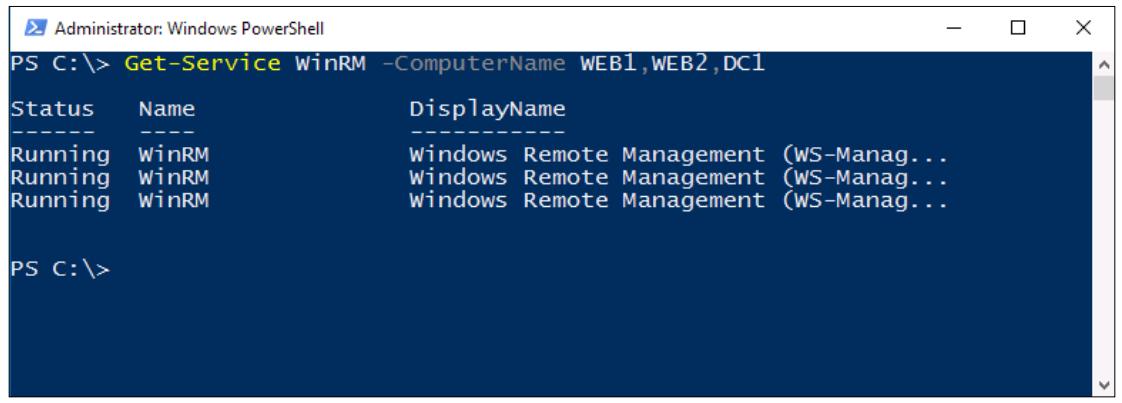Click the WinRM argument in command line
The width and height of the screenshot is (1122, 403).
coord(331,64)
